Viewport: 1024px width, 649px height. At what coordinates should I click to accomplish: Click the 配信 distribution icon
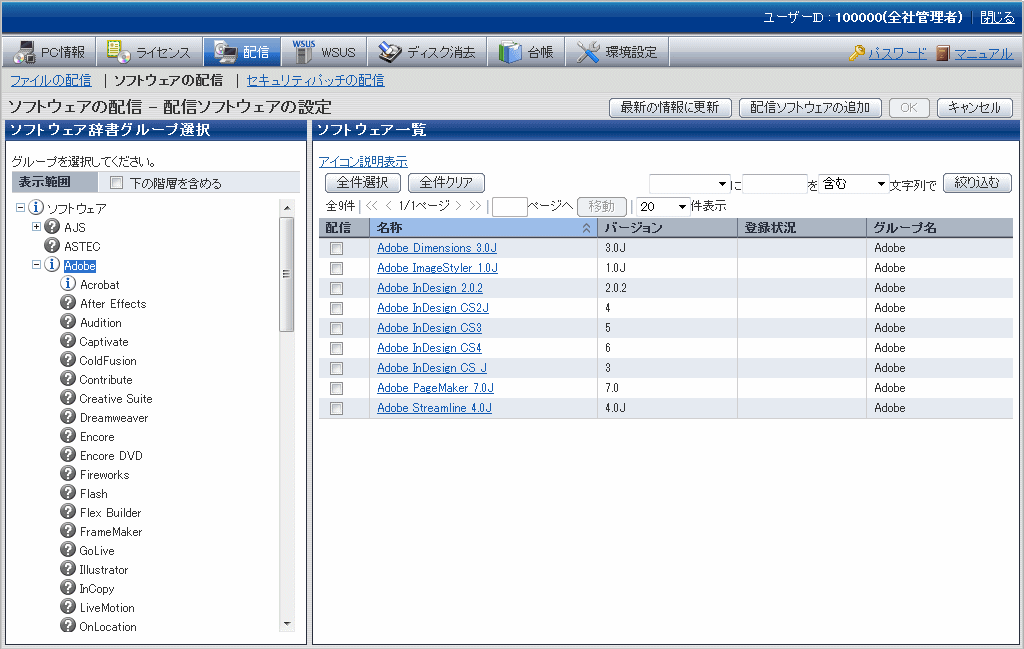(225, 52)
